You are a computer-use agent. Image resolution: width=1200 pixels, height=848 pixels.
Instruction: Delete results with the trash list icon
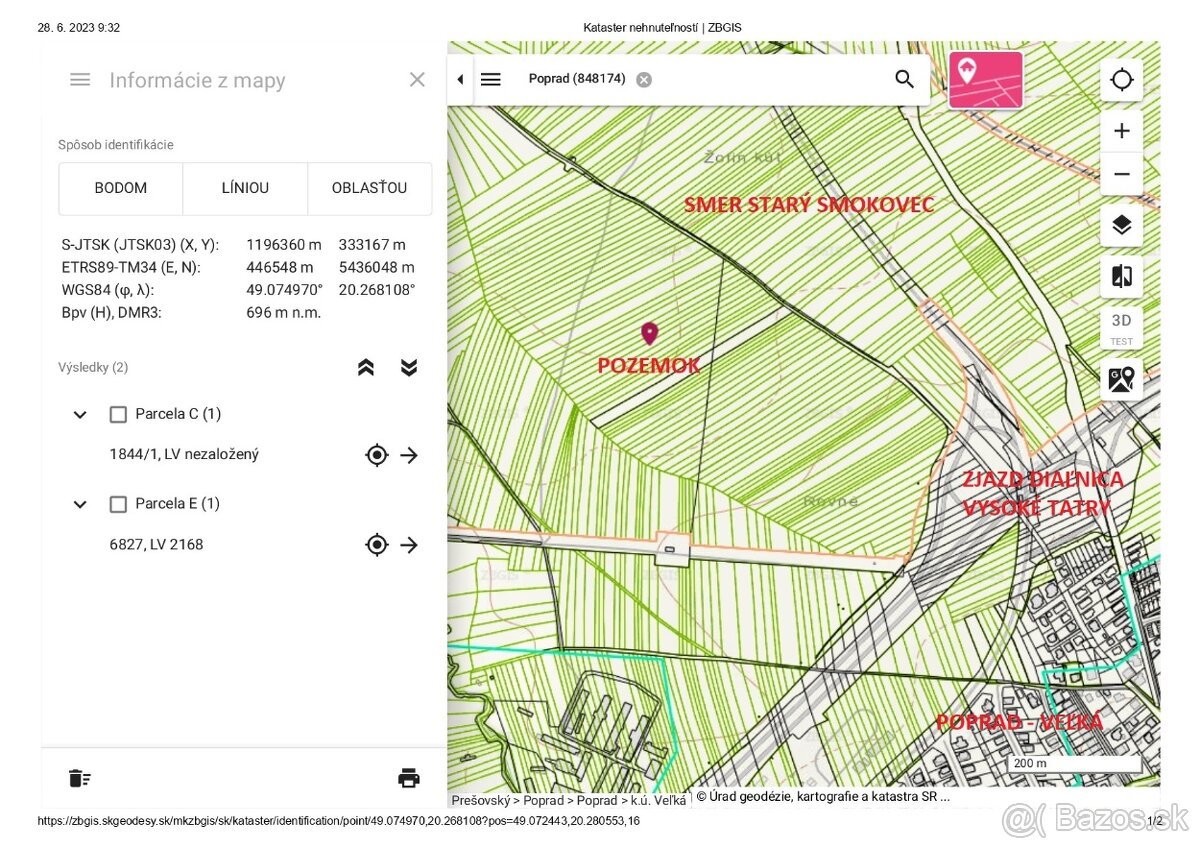click(80, 778)
